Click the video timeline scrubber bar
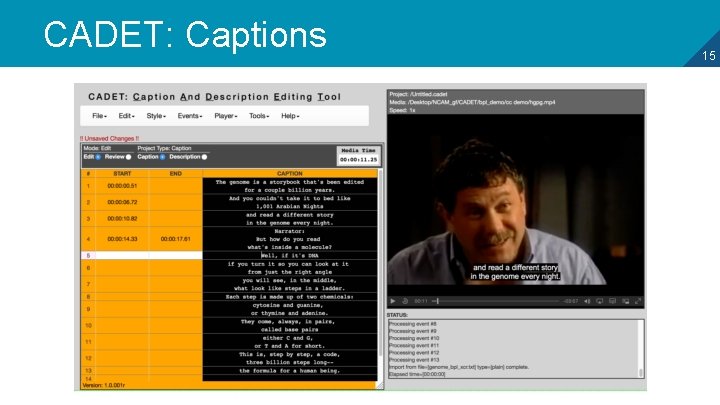 496,301
